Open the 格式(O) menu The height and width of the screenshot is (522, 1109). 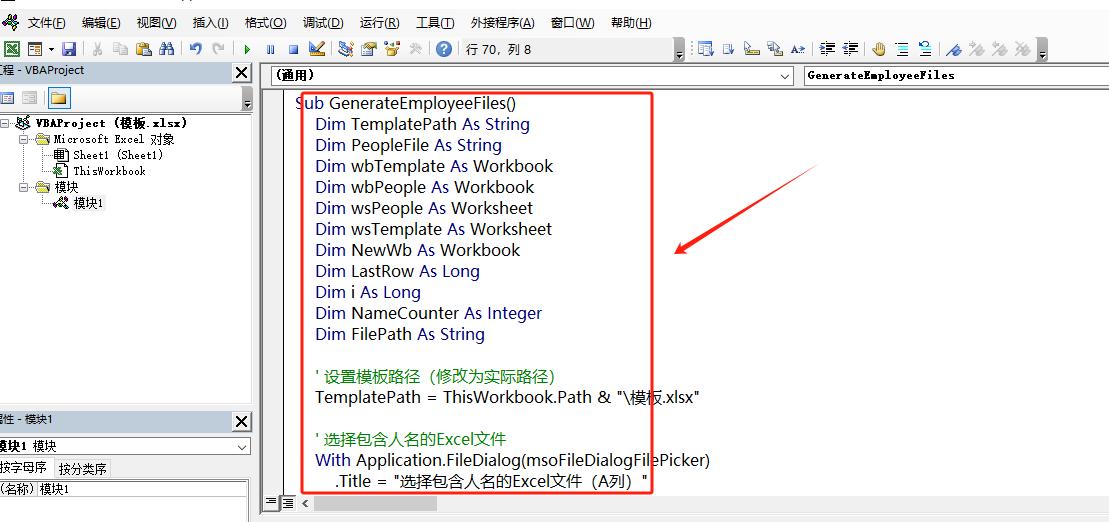tap(265, 23)
